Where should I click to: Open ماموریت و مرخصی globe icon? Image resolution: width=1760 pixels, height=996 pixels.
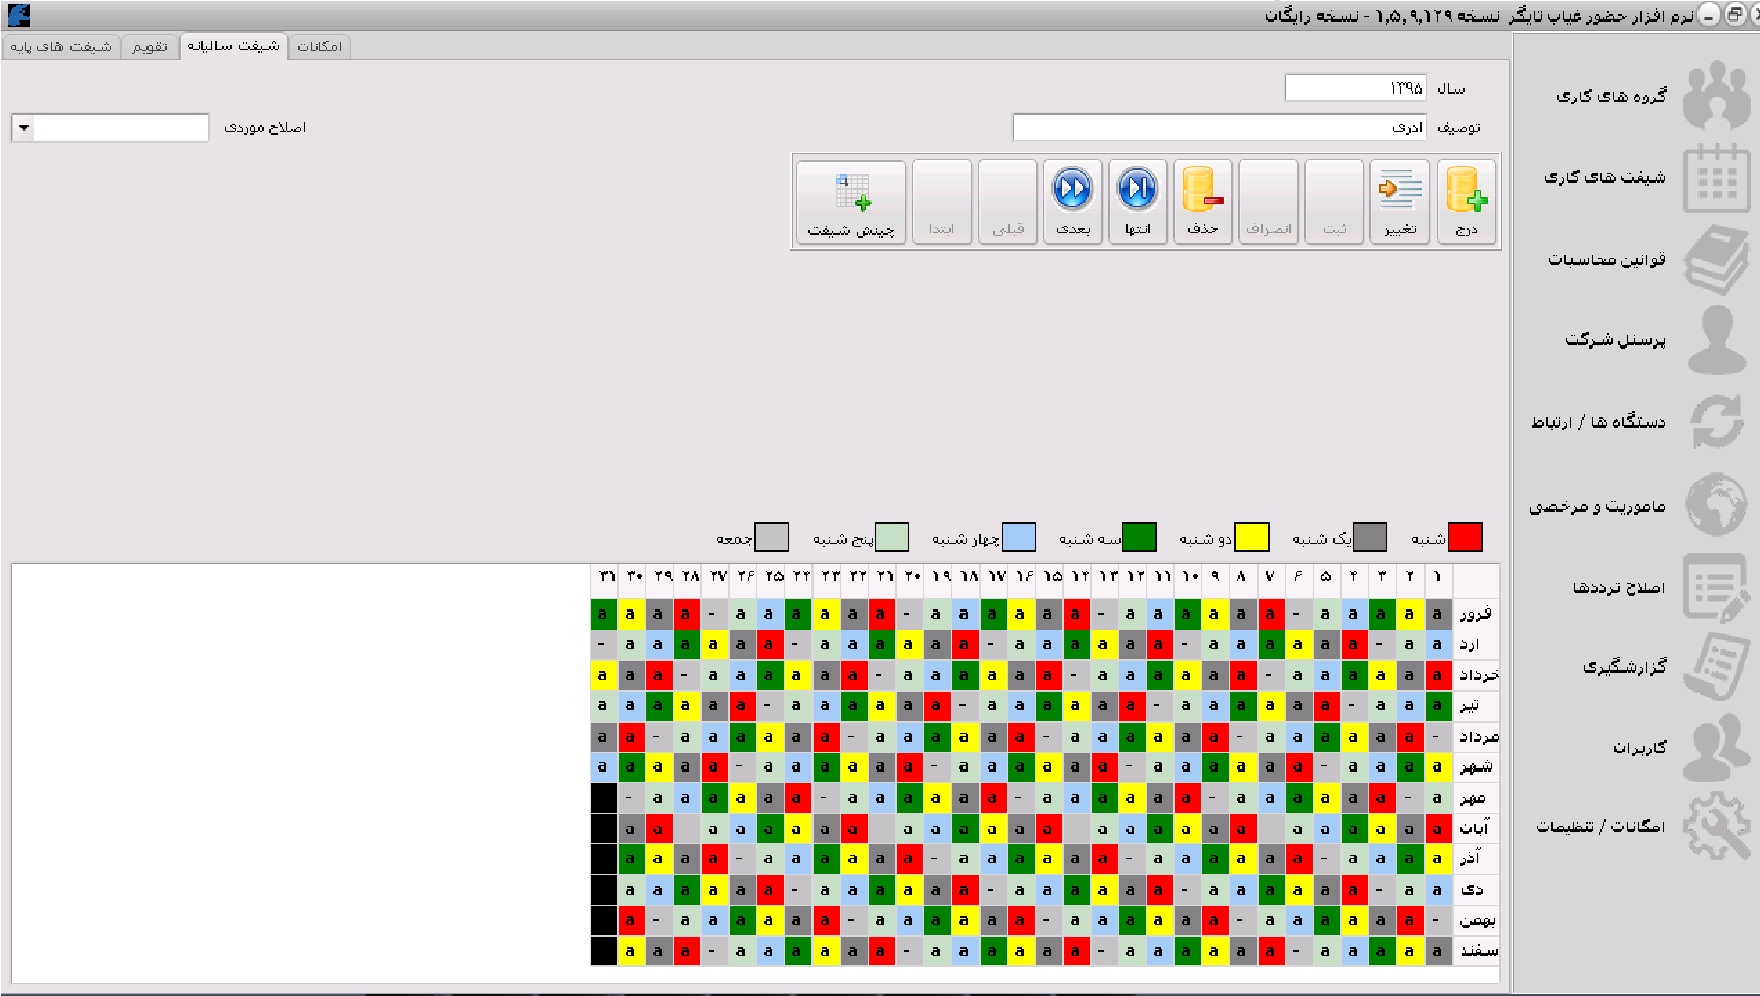1716,505
